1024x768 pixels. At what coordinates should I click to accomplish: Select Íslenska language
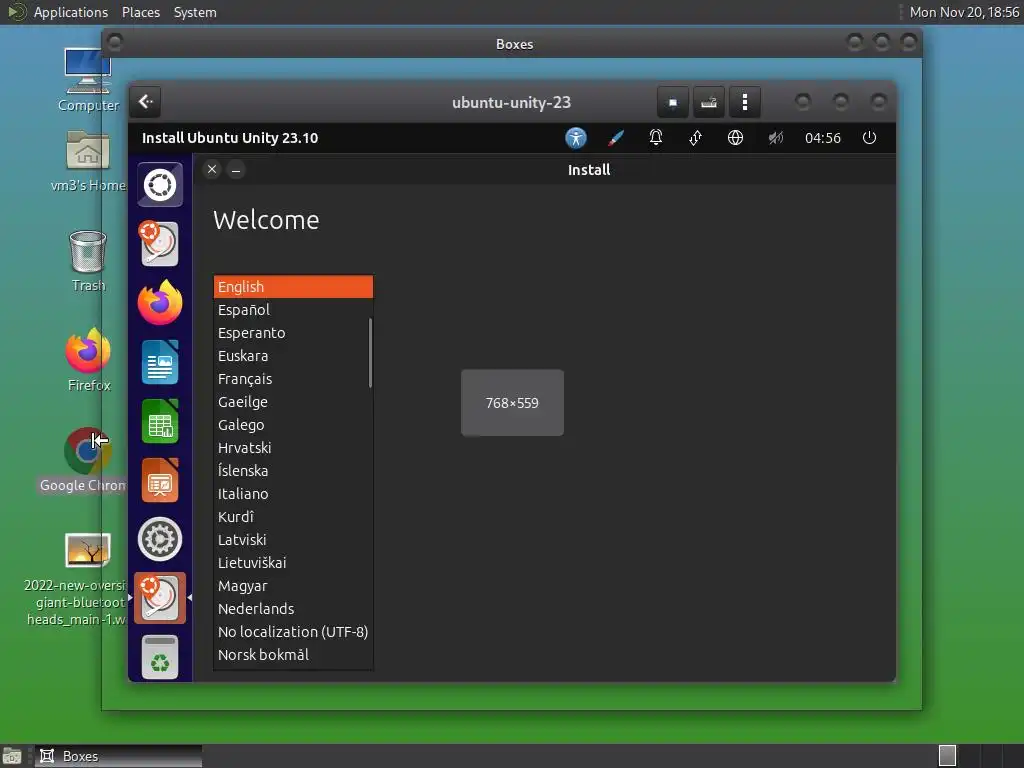coord(293,471)
